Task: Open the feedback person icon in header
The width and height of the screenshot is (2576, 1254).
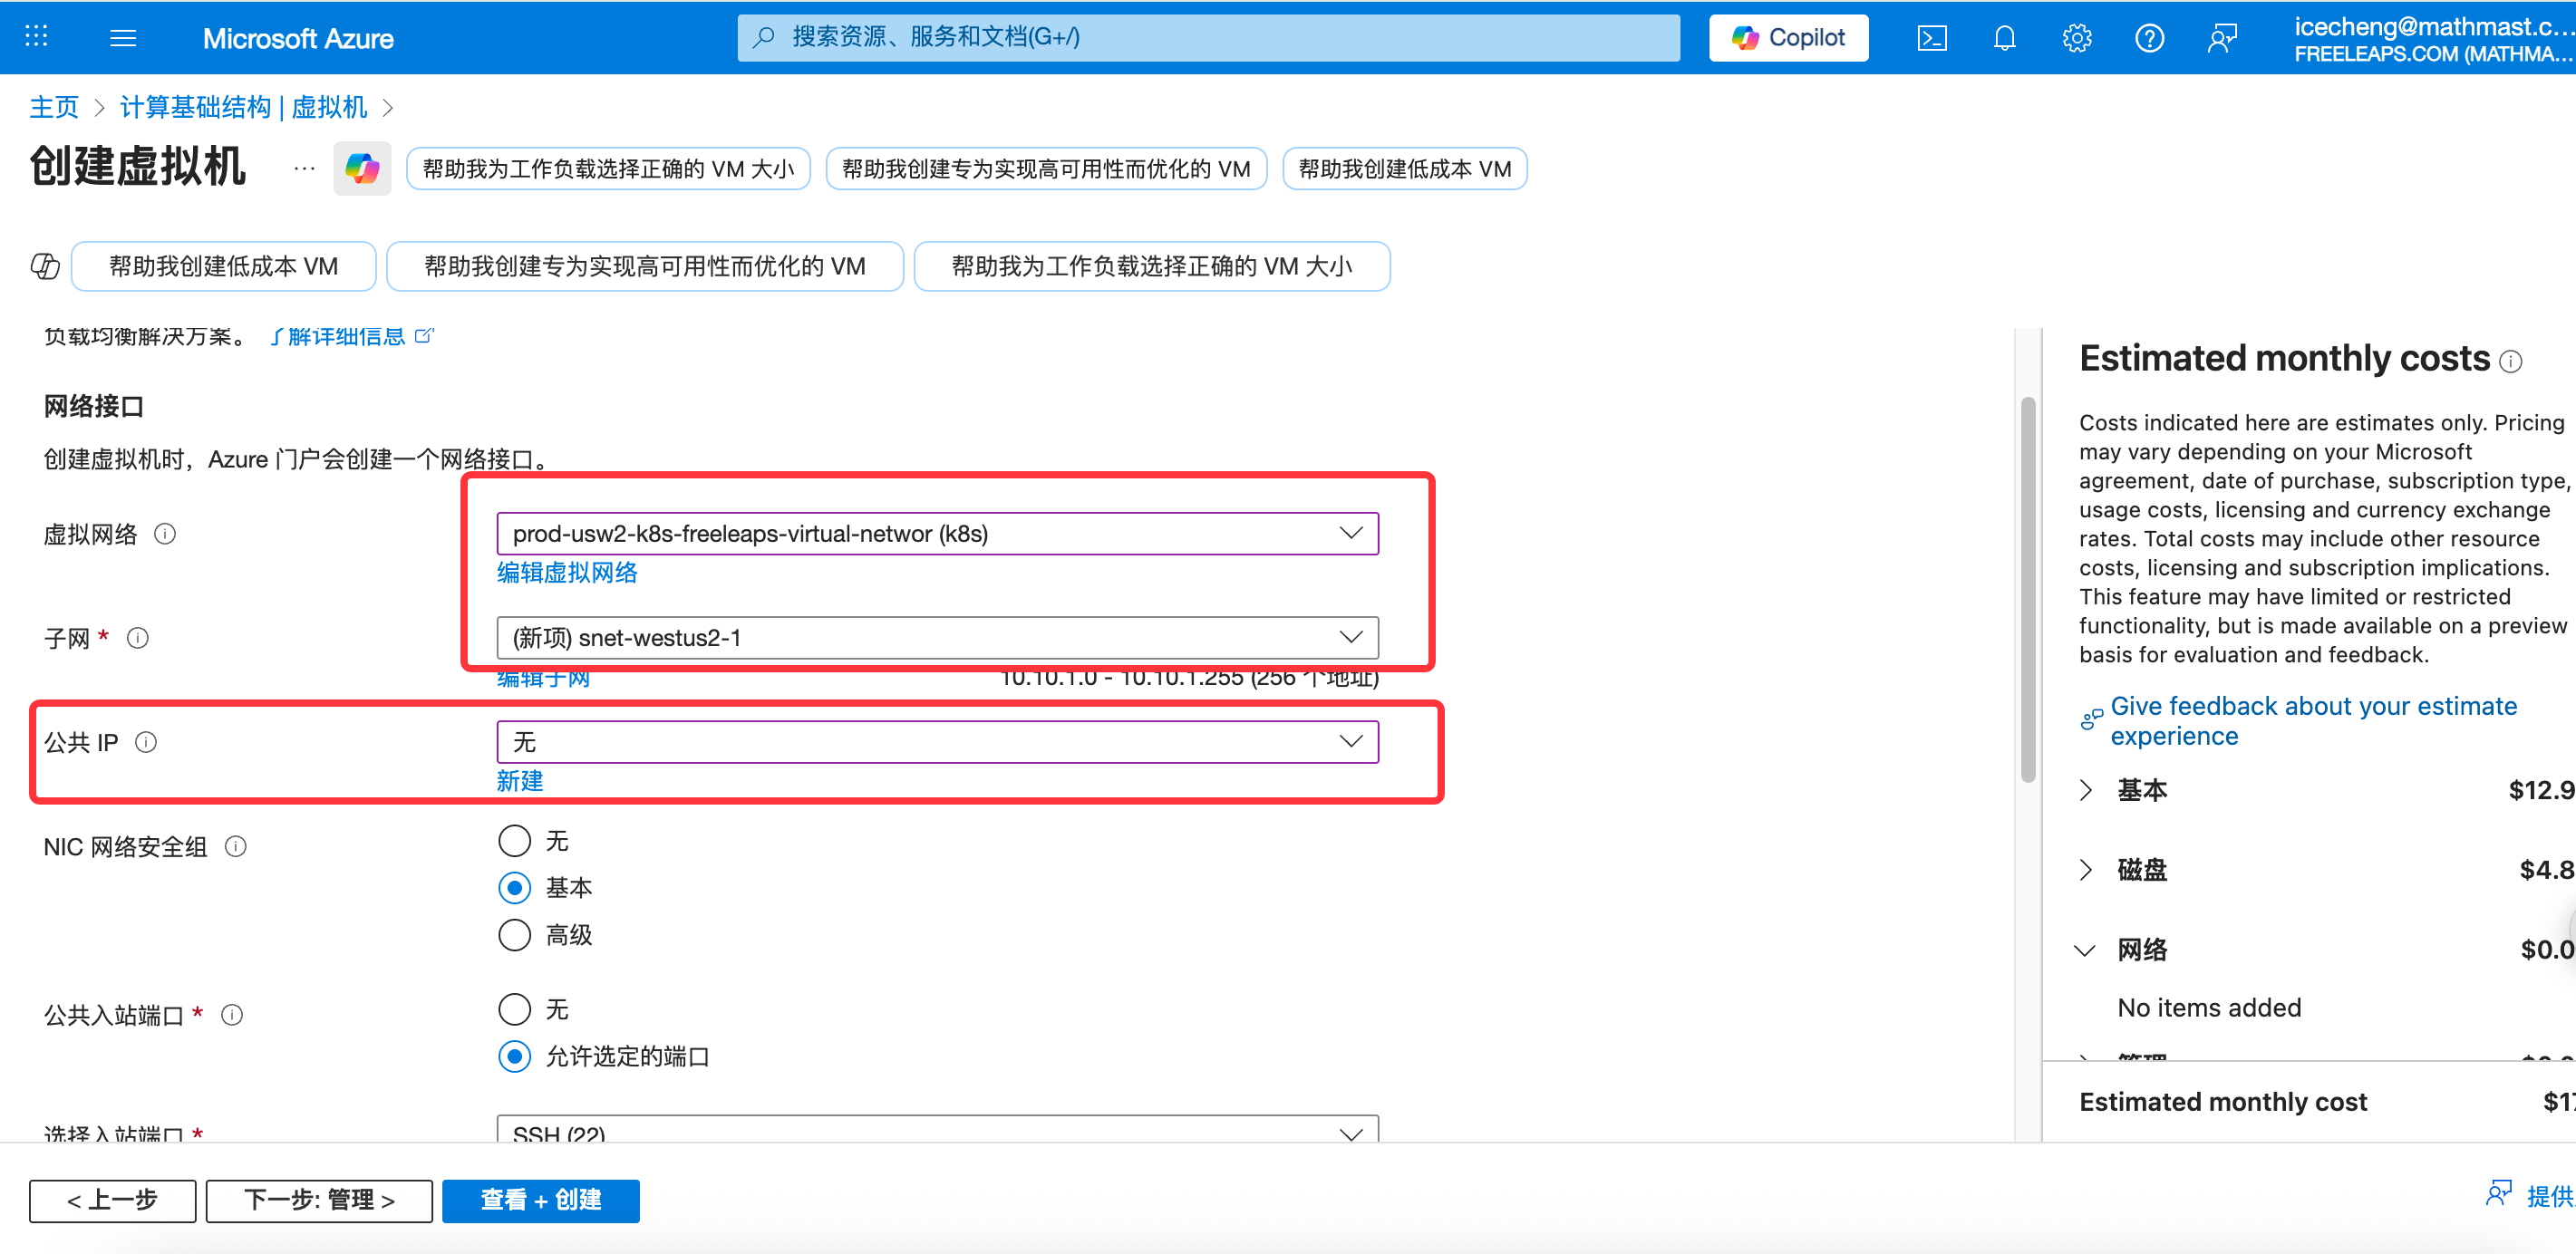Action: [x=2221, y=38]
